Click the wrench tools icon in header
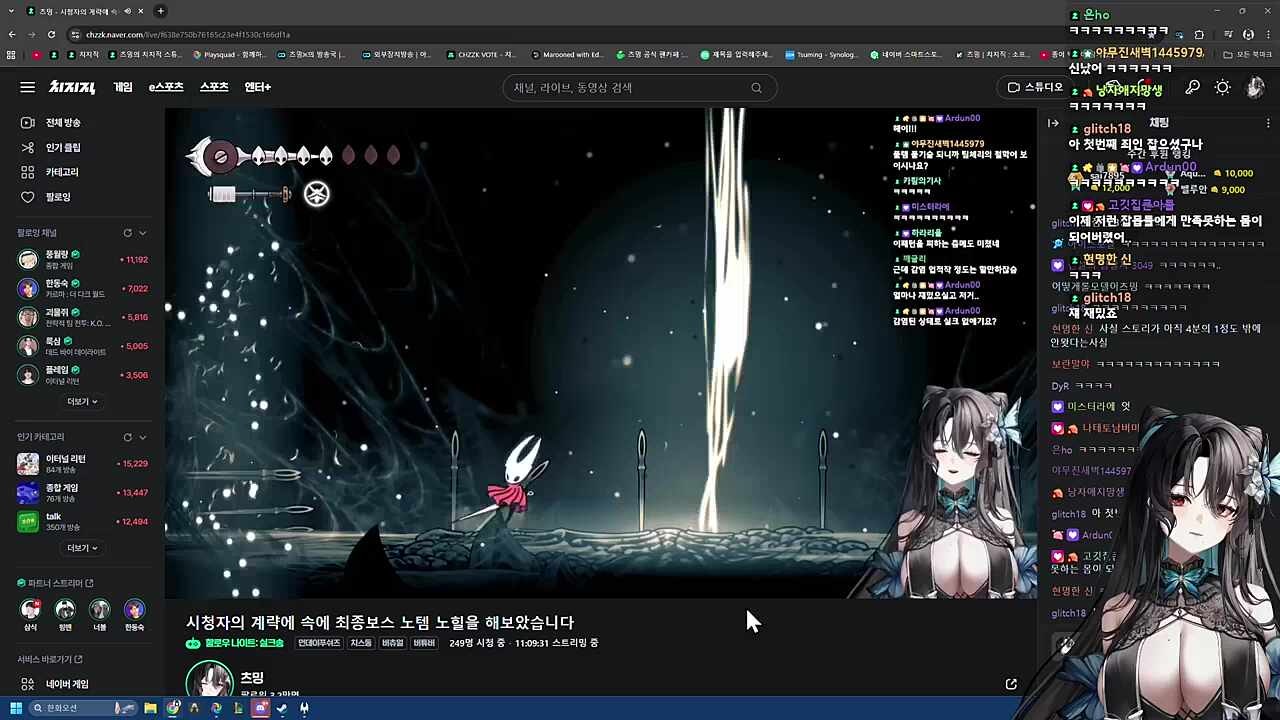The image size is (1280, 720). tap(1192, 88)
